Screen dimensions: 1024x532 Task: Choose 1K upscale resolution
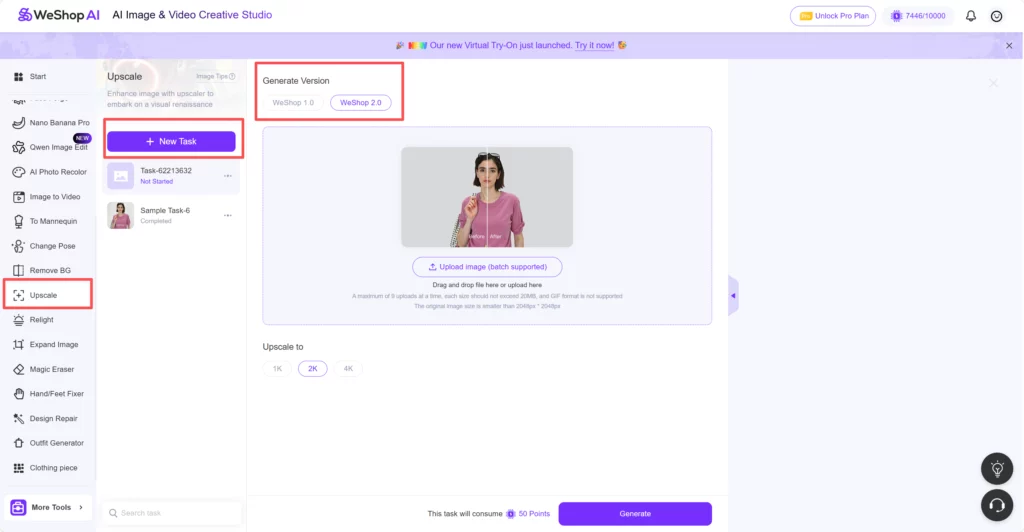278,369
